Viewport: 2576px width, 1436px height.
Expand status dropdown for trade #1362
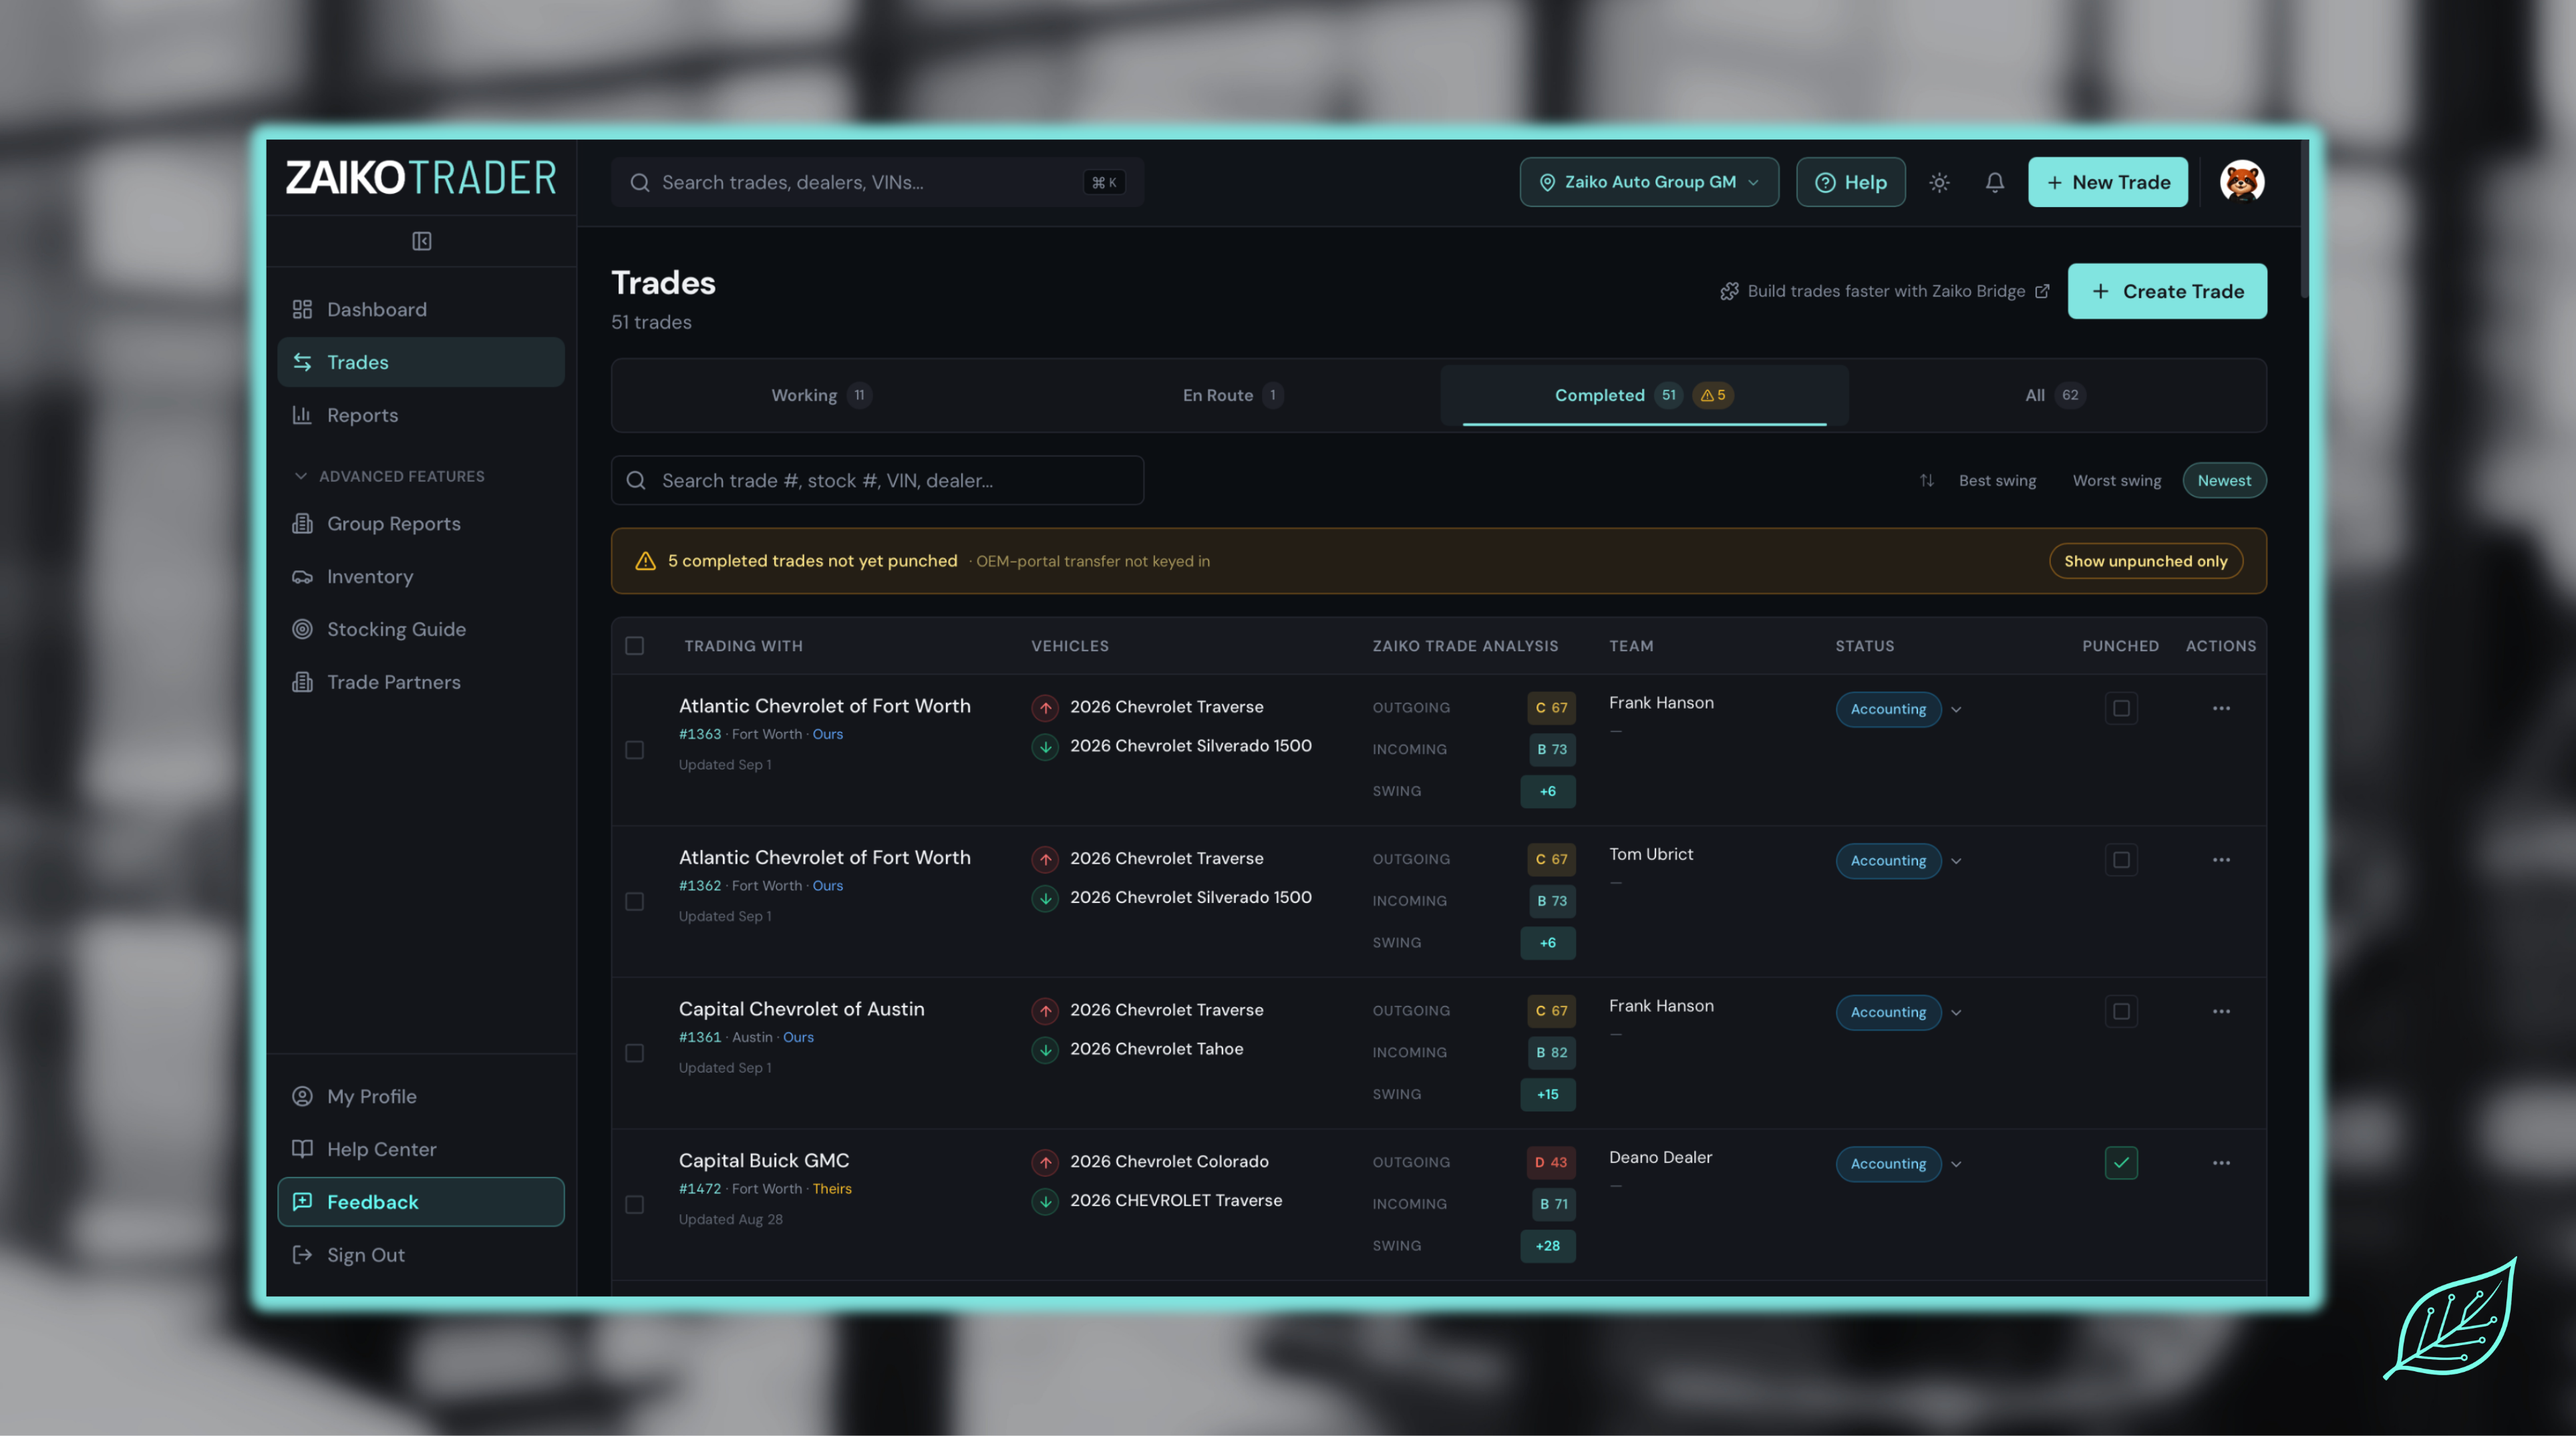click(1956, 861)
